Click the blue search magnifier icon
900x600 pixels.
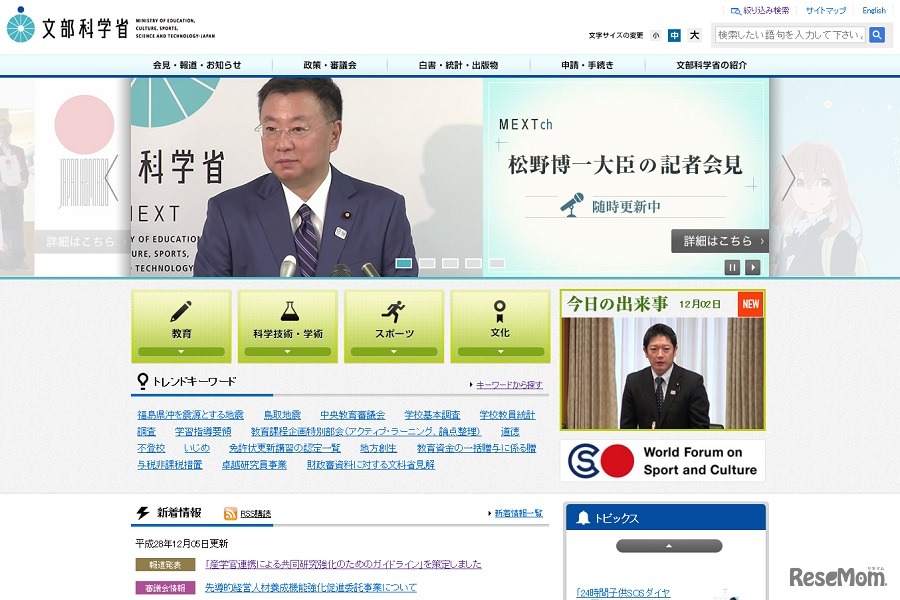(x=876, y=33)
